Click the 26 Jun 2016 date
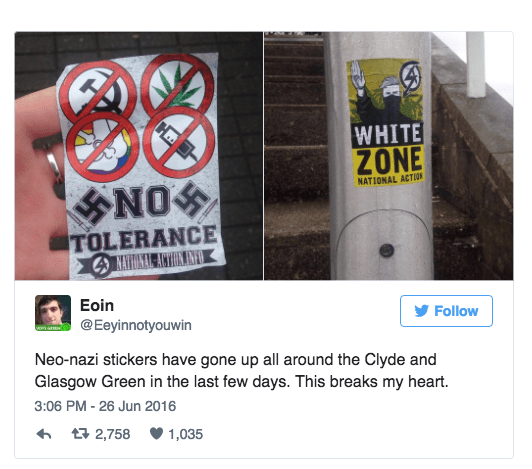Screen dimensions: 532x469 (x=137, y=406)
